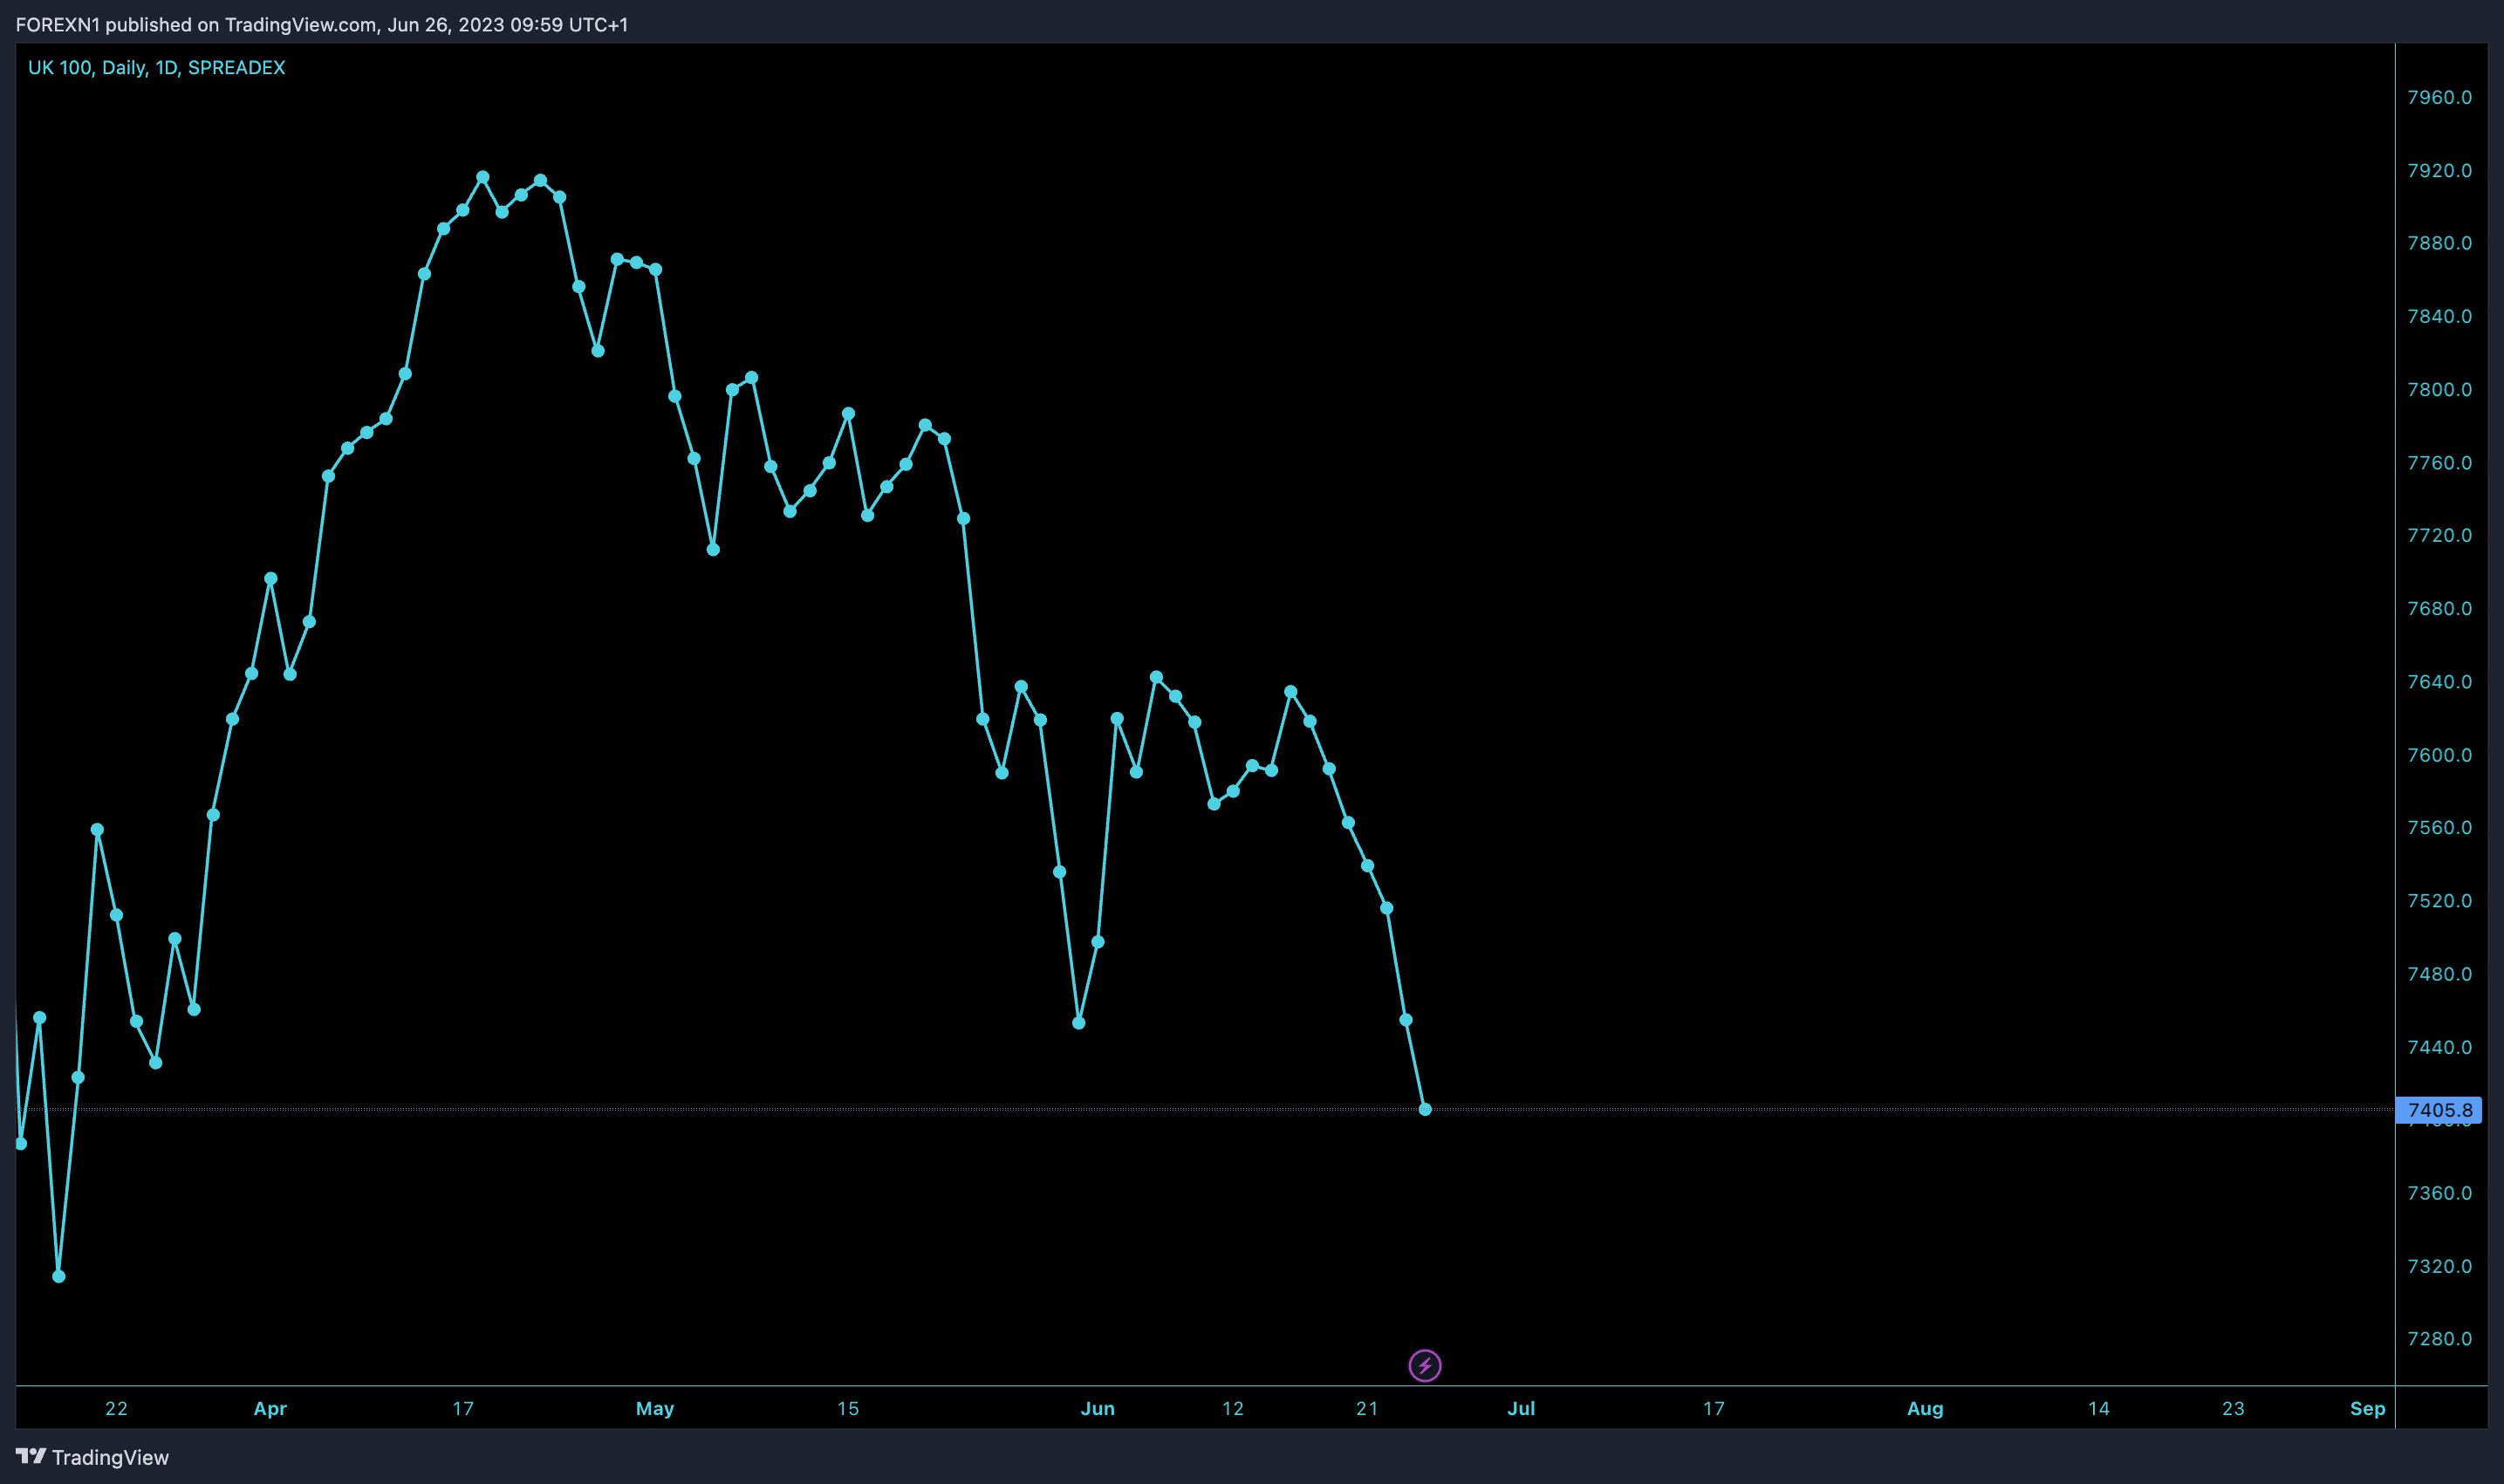This screenshot has height=1484, width=2504.
Task: Click the 7520.0 price axis label
Action: pos(2439,900)
